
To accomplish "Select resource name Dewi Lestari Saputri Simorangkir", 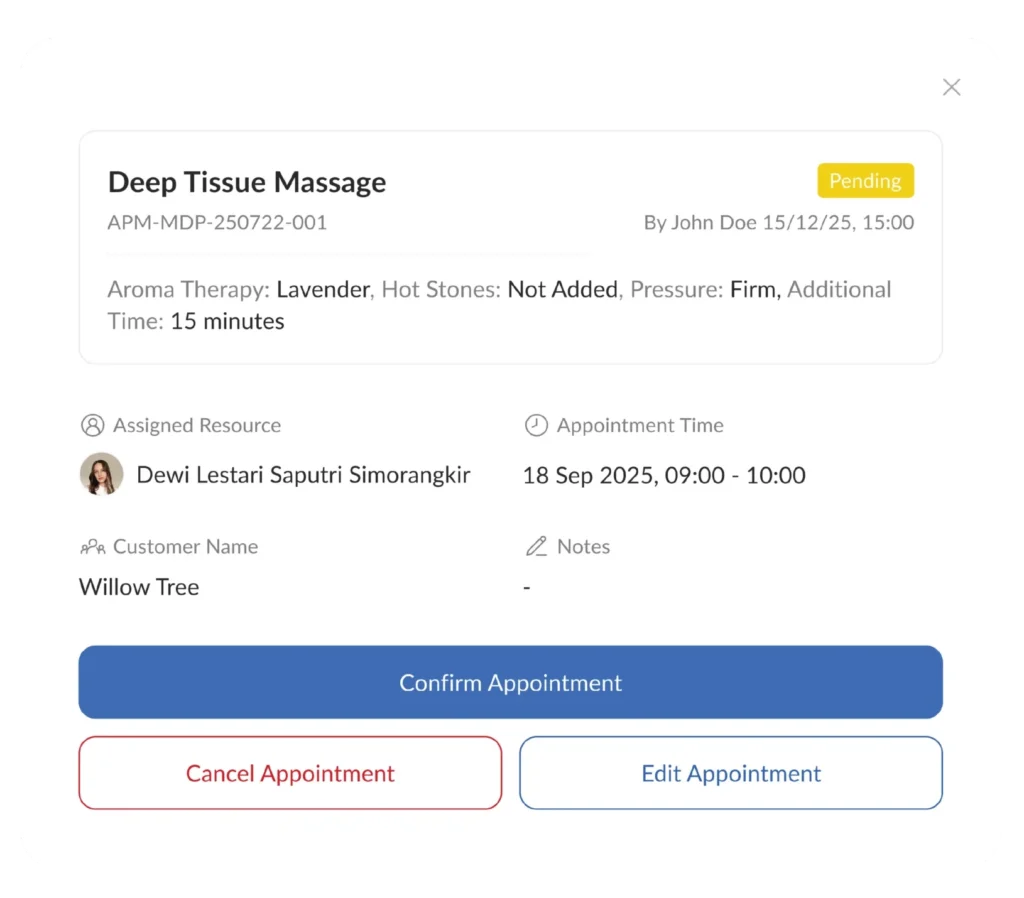I will point(303,475).
